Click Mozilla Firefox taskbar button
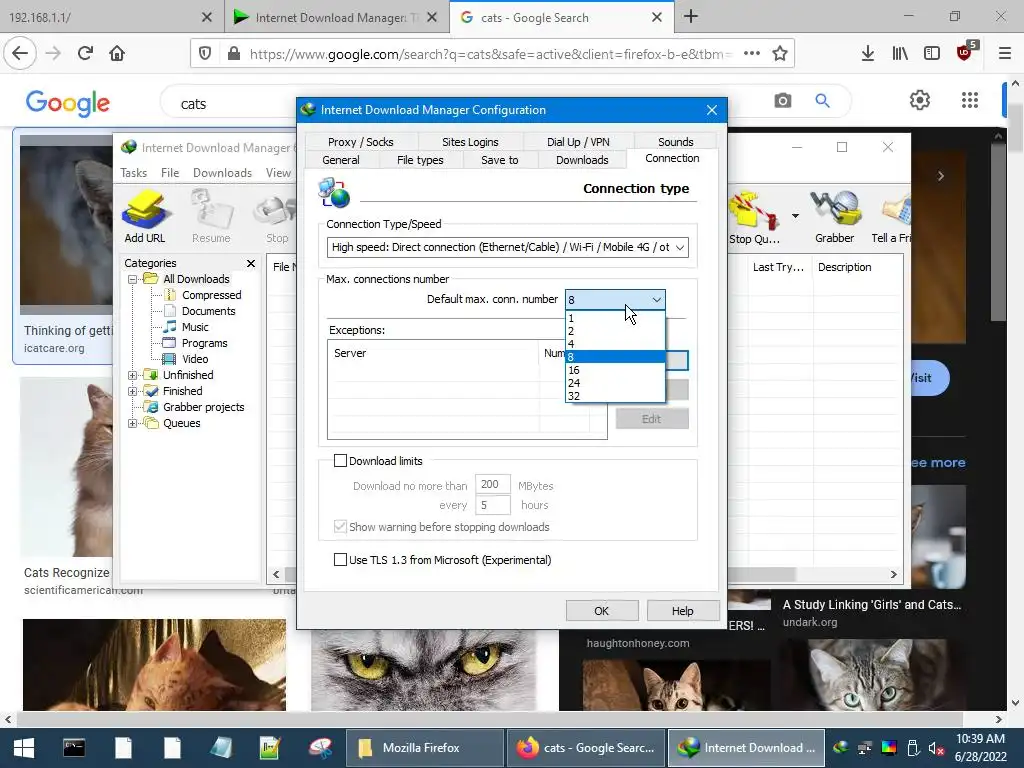The width and height of the screenshot is (1024, 768). [424, 748]
